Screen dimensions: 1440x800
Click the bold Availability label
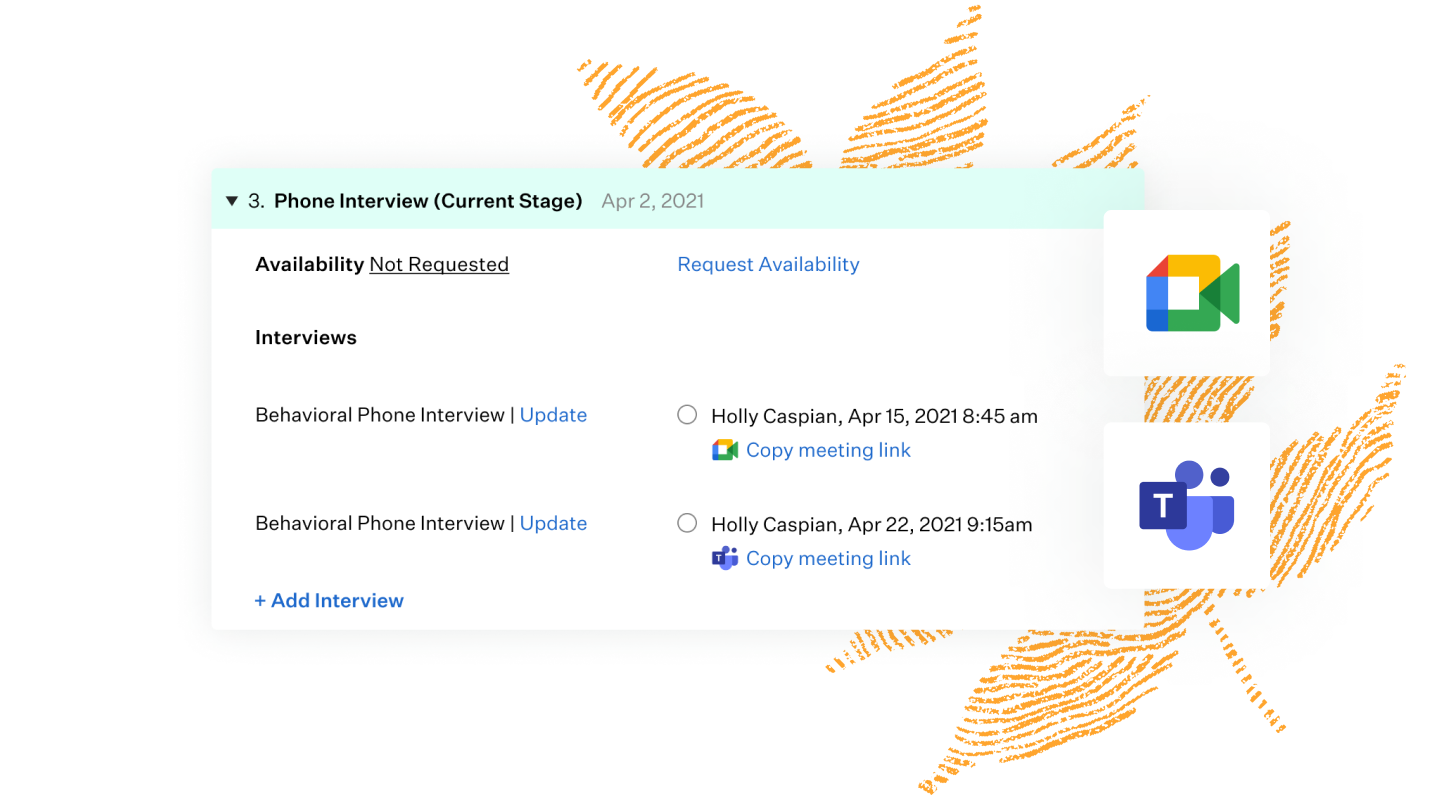(x=309, y=264)
